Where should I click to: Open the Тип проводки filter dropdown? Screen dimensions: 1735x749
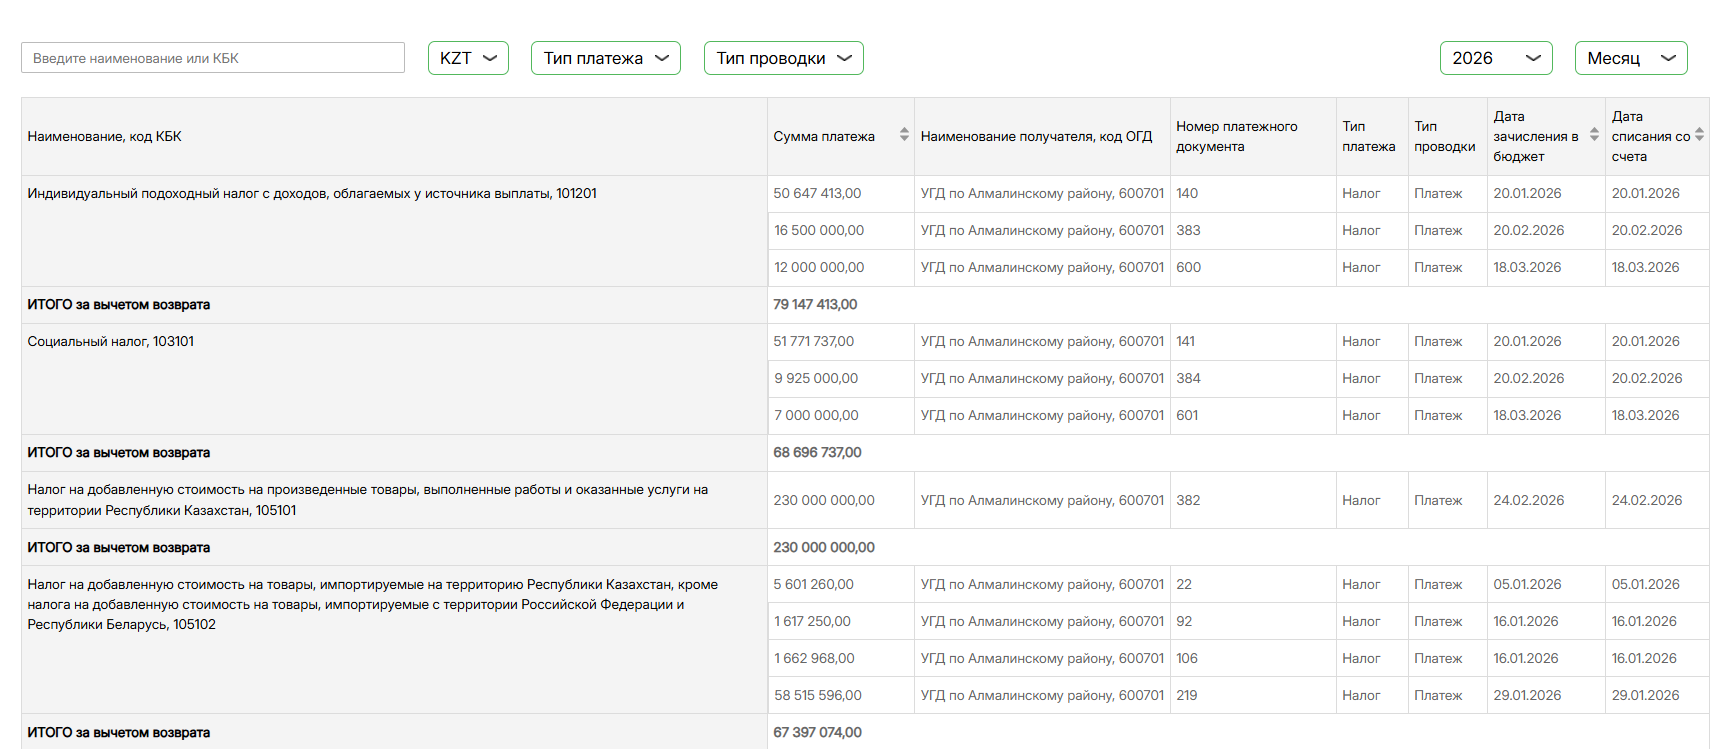(x=783, y=58)
